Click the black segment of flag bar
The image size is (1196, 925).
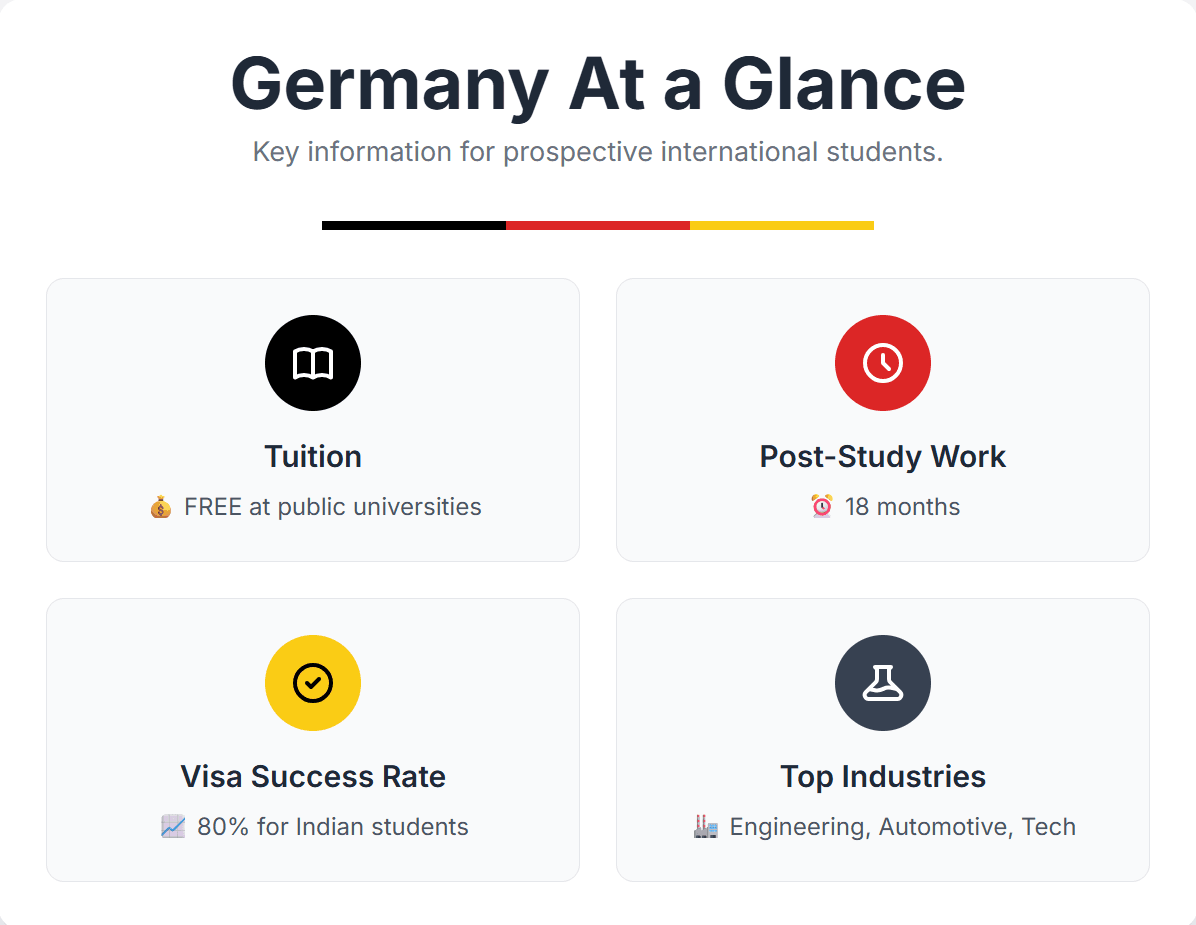(x=414, y=226)
